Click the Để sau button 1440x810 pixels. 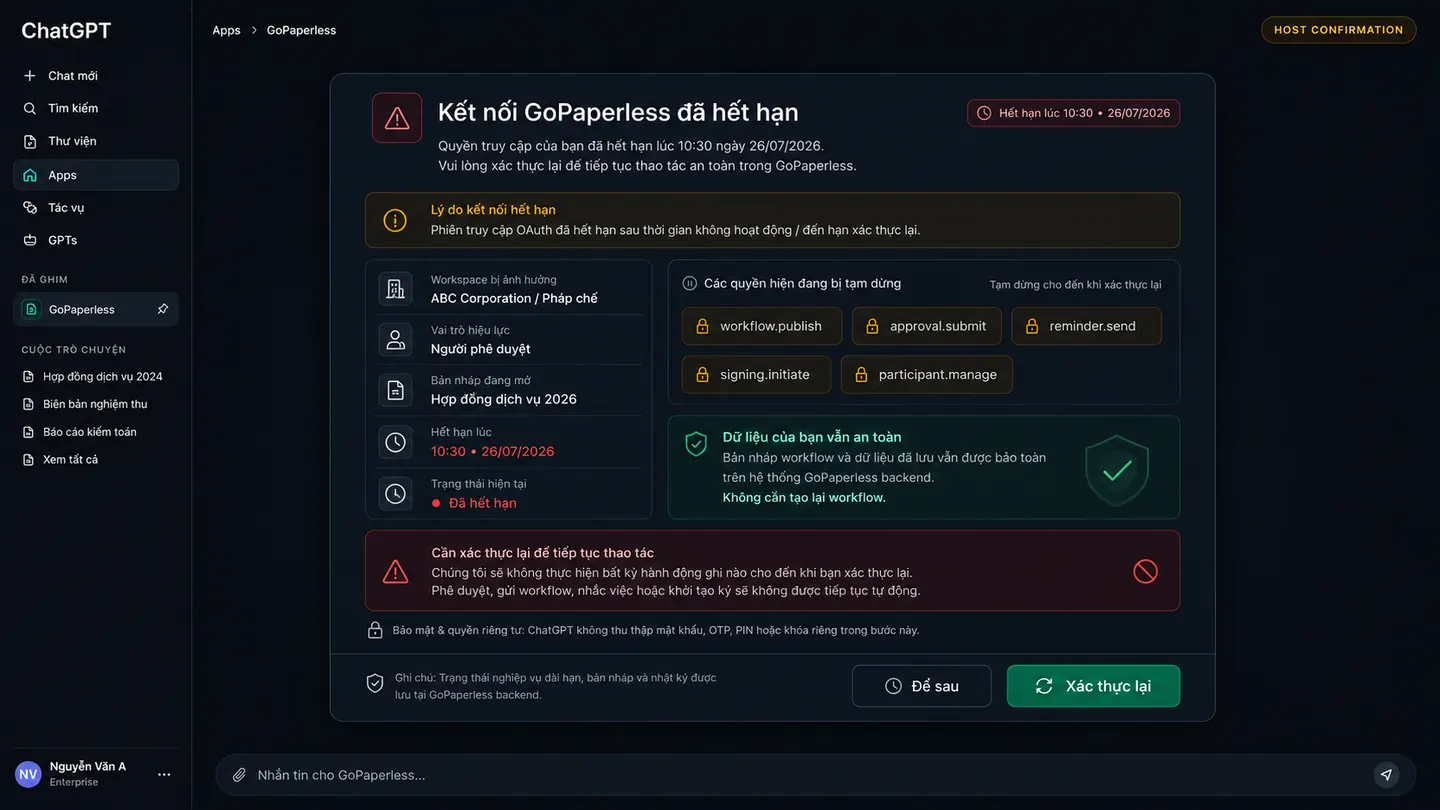[x=921, y=686]
